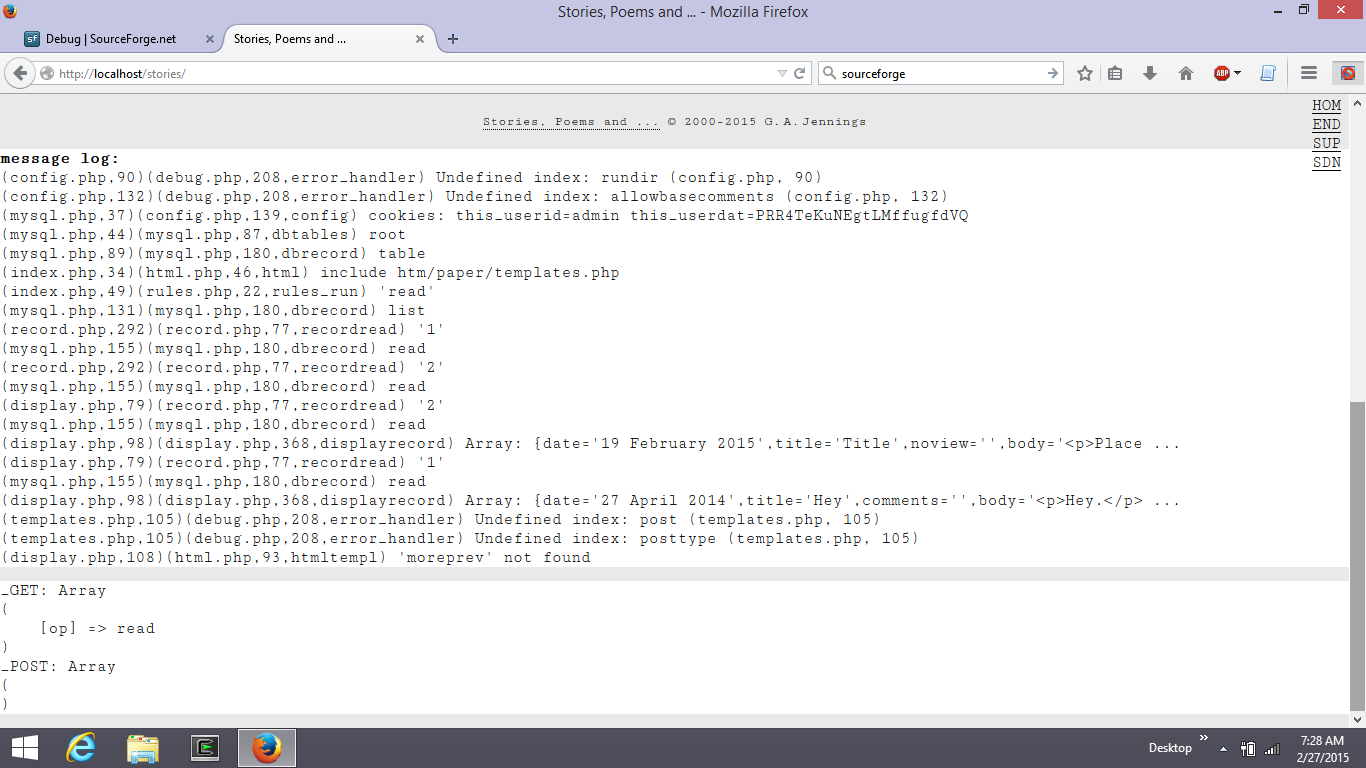Bookmark the page with the star icon

[x=1083, y=73]
